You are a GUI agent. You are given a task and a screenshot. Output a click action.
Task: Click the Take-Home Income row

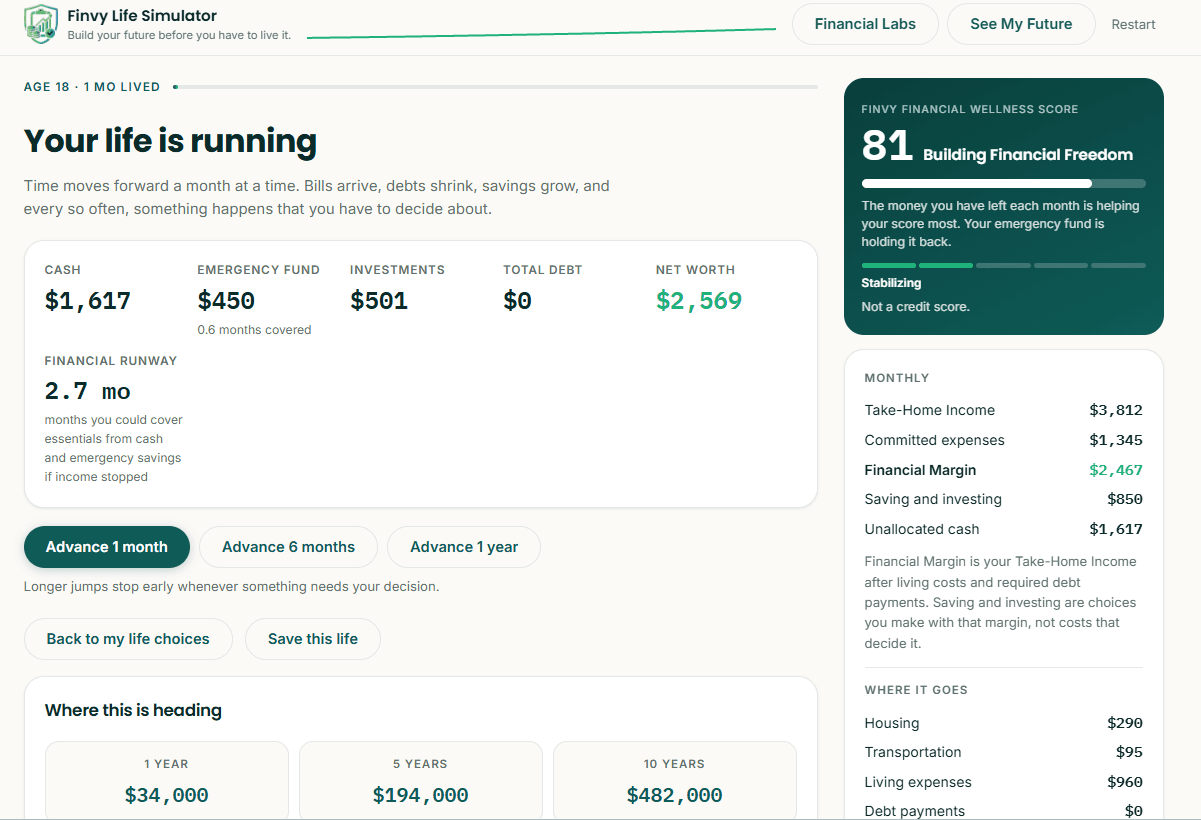tap(1003, 410)
